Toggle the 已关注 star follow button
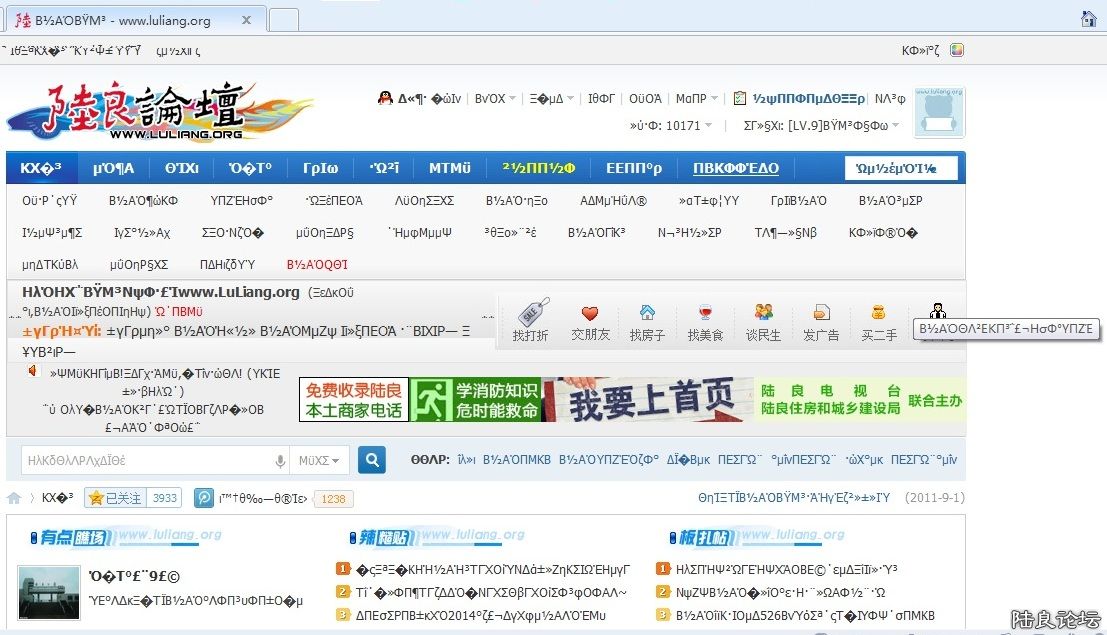 [117, 498]
